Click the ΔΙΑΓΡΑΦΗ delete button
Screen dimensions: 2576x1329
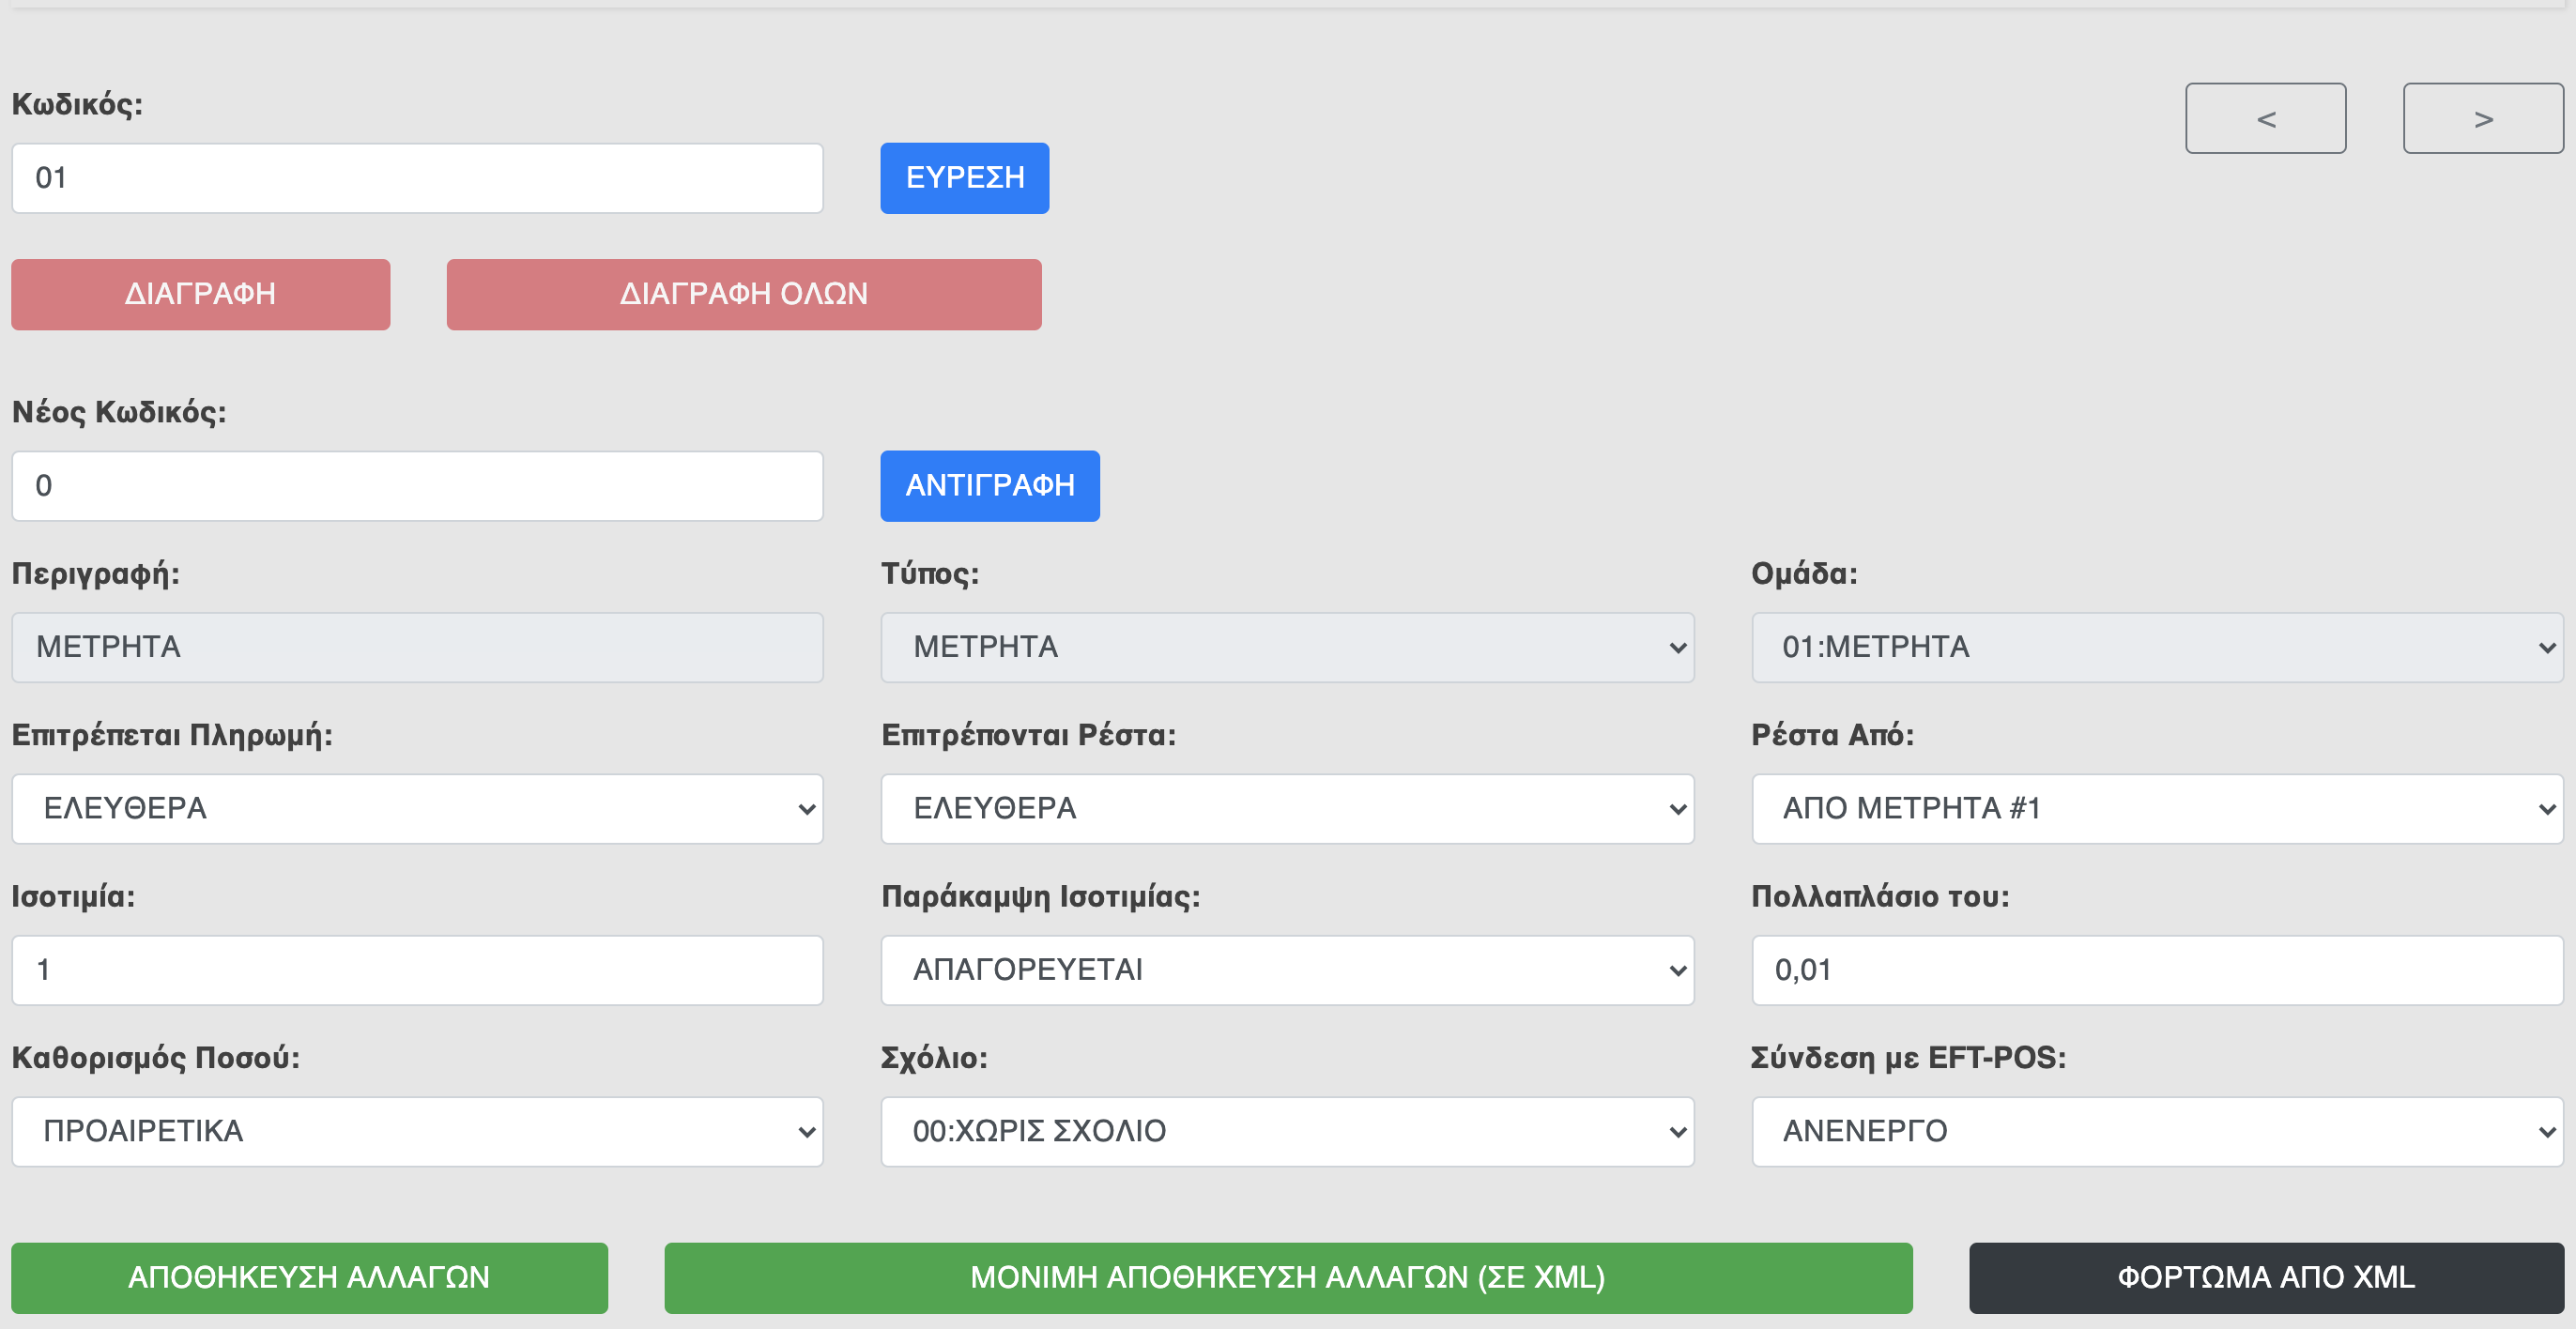point(200,294)
